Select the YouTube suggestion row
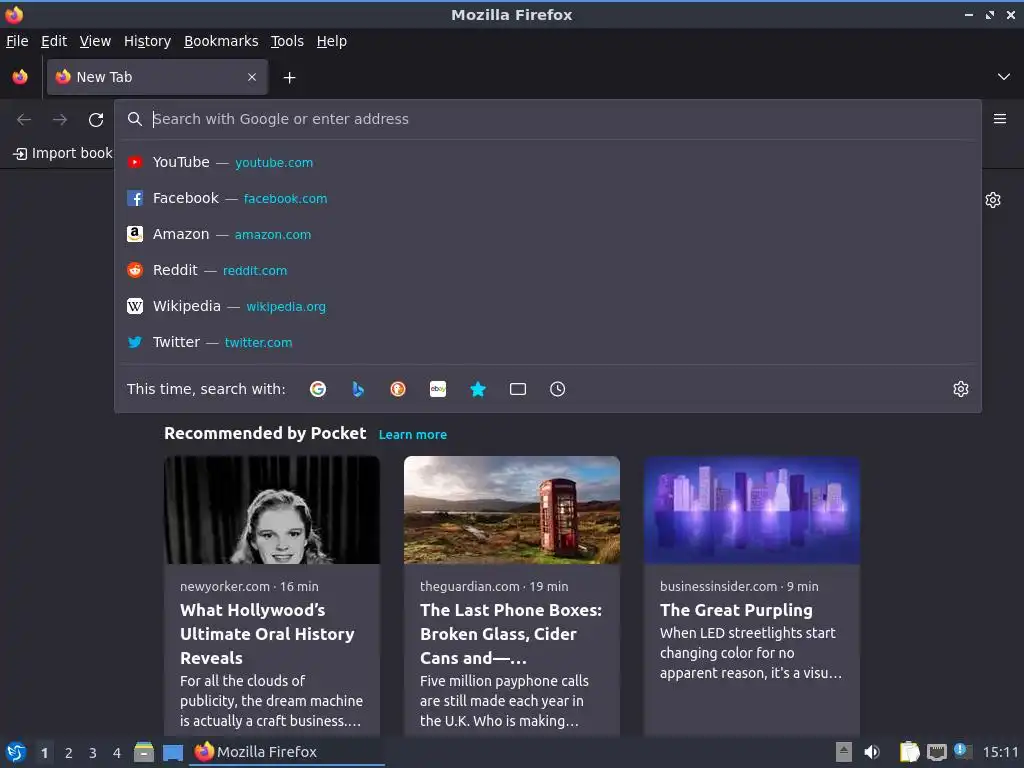The image size is (1024, 768). point(548,162)
